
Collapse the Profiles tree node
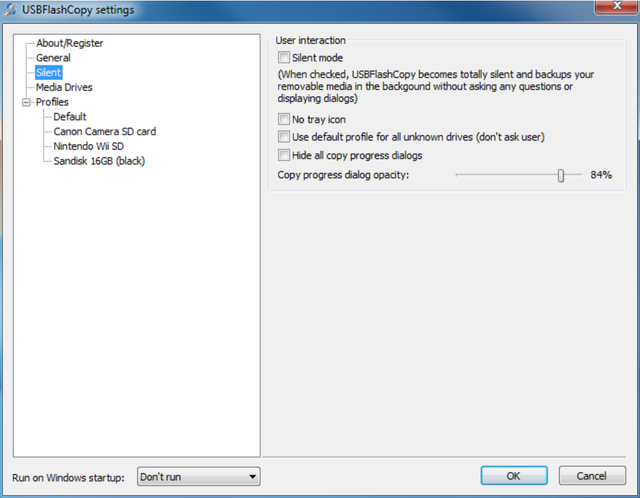(x=26, y=102)
